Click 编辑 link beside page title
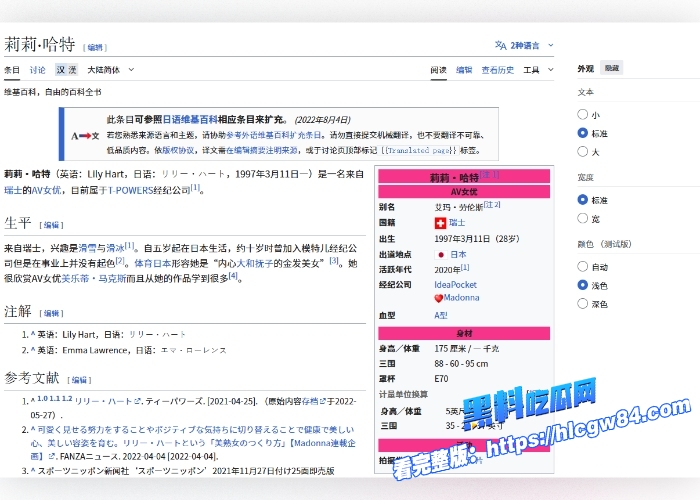 (x=95, y=47)
